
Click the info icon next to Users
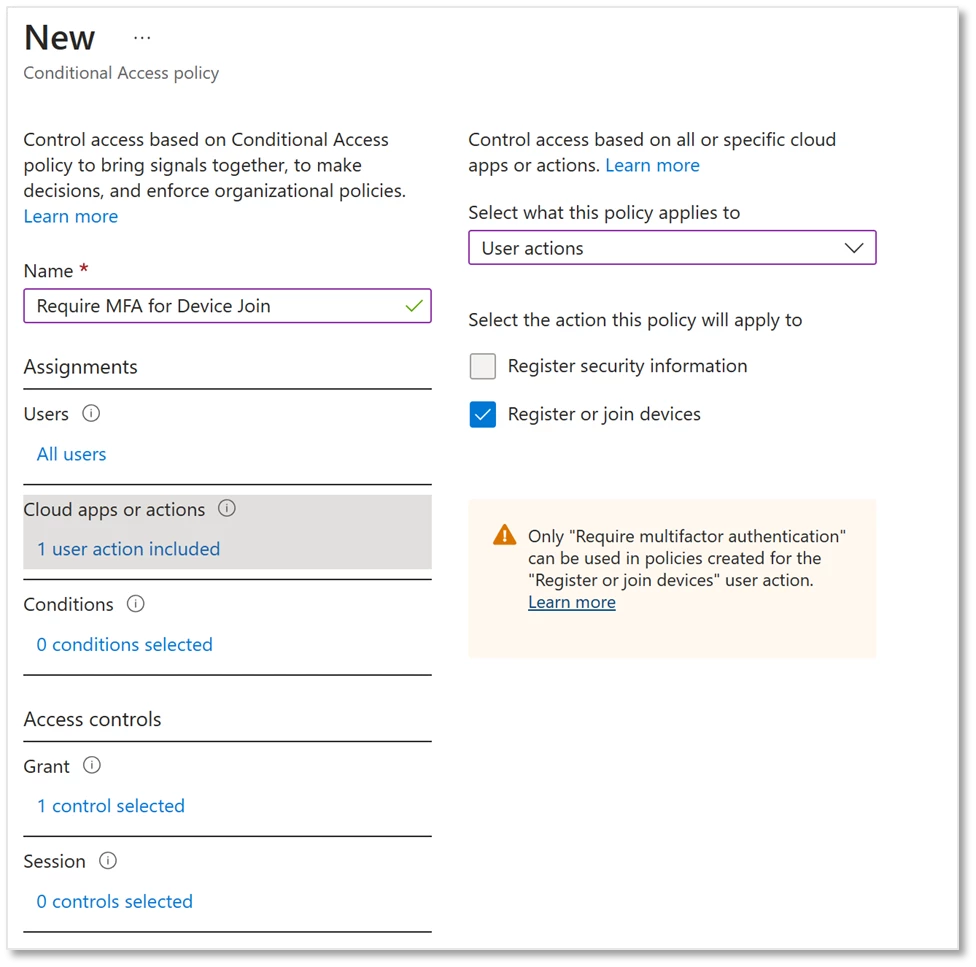(x=90, y=413)
